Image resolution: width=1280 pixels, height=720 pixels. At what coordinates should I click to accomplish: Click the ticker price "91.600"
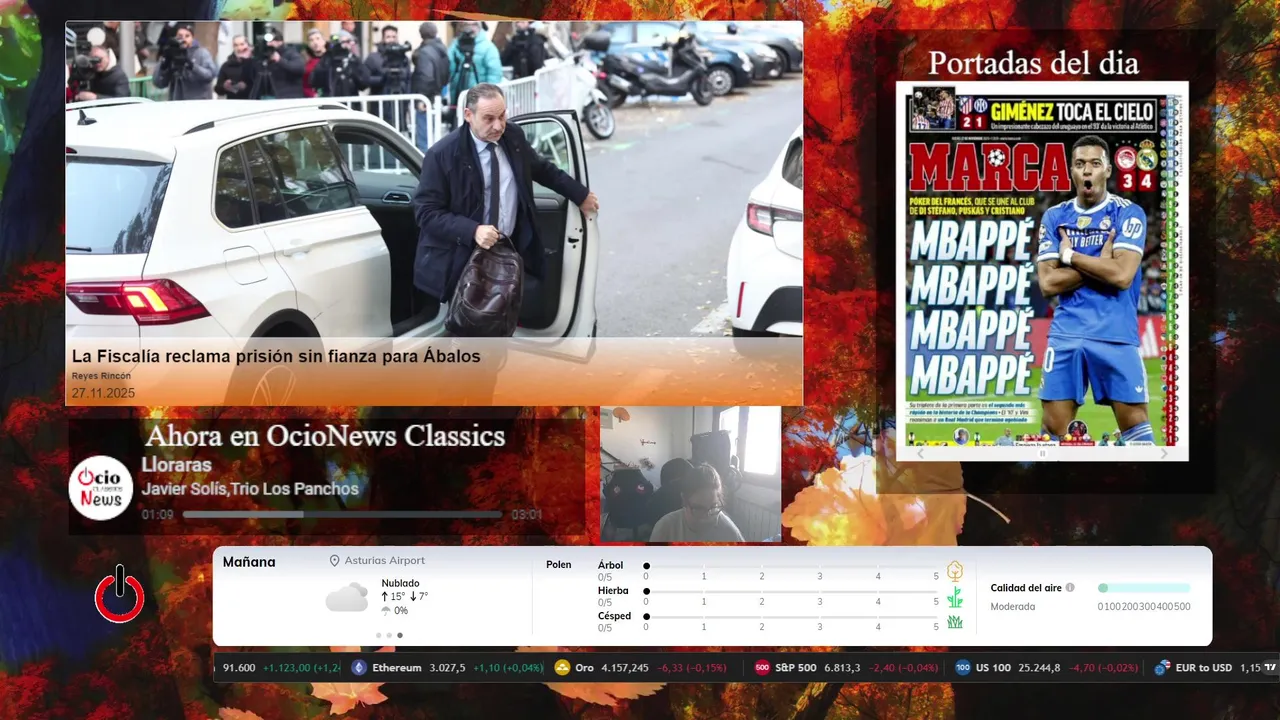click(x=239, y=668)
